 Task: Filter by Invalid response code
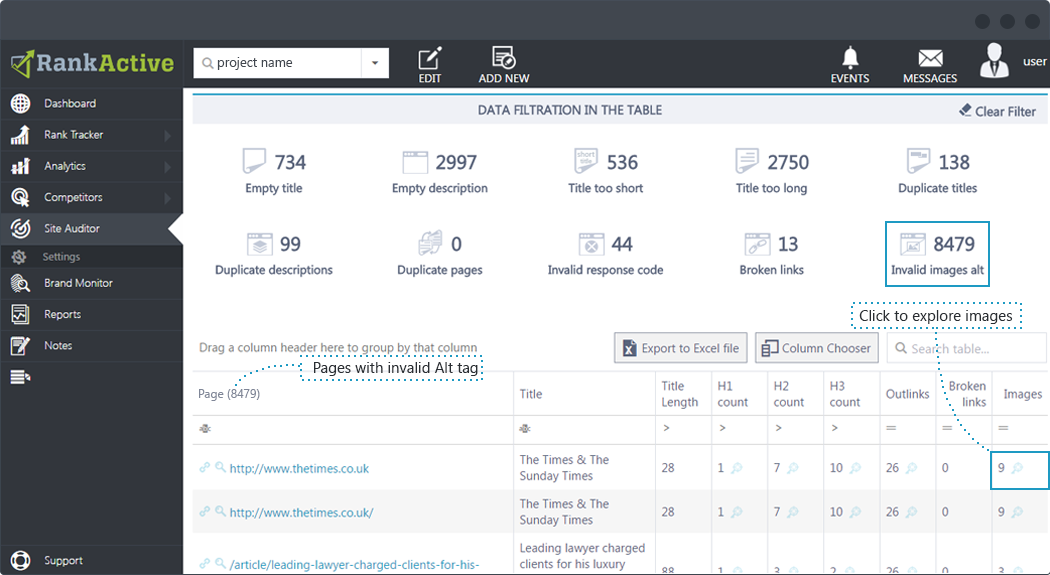(x=605, y=254)
